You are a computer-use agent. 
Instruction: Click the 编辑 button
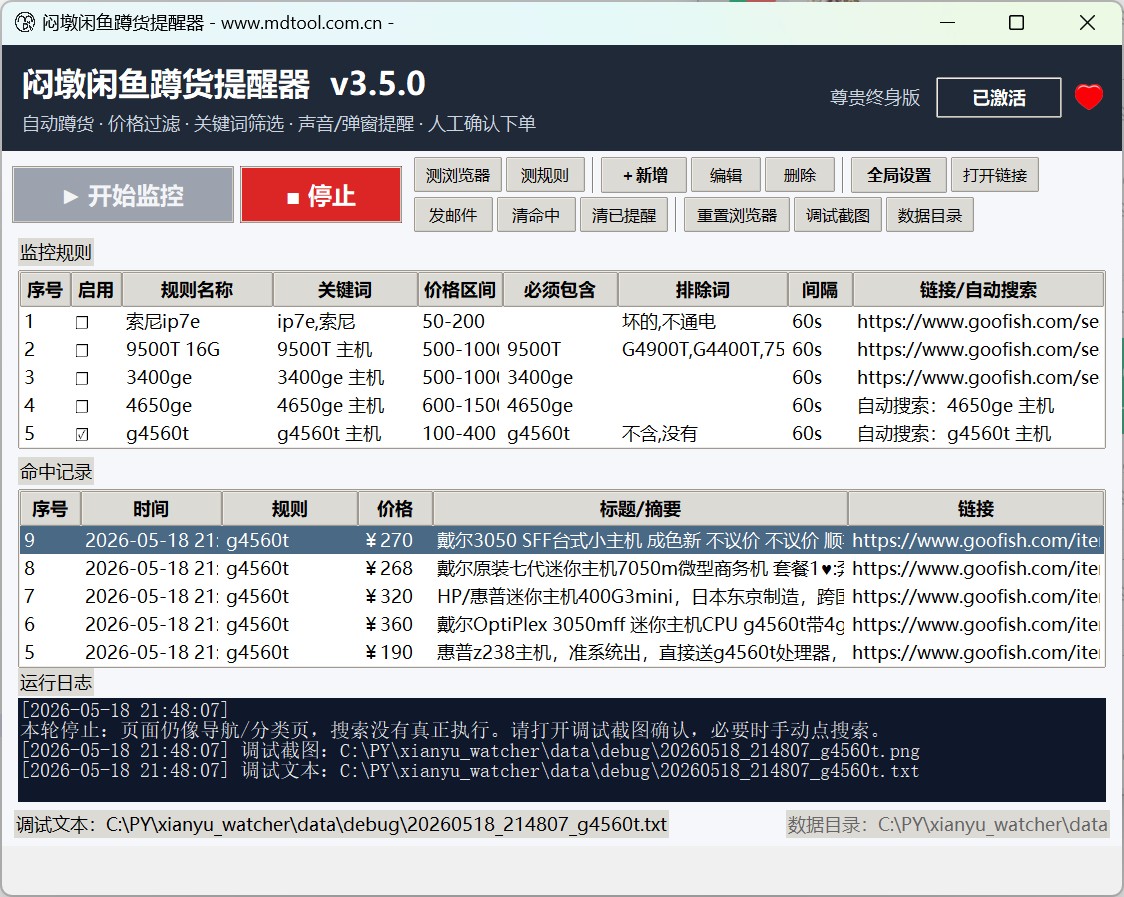(x=725, y=175)
